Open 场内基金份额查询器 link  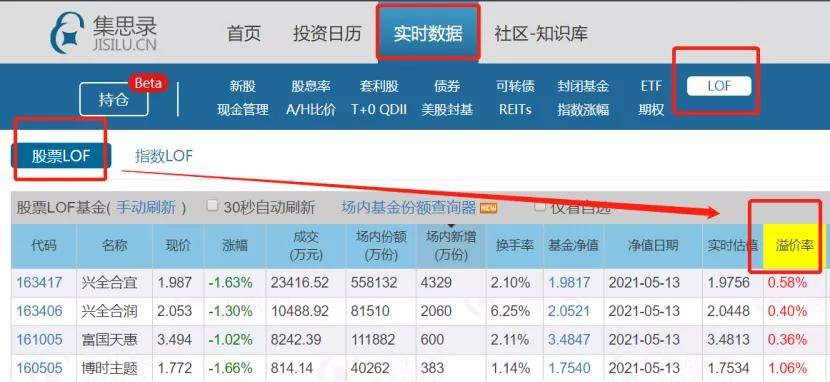409,207
